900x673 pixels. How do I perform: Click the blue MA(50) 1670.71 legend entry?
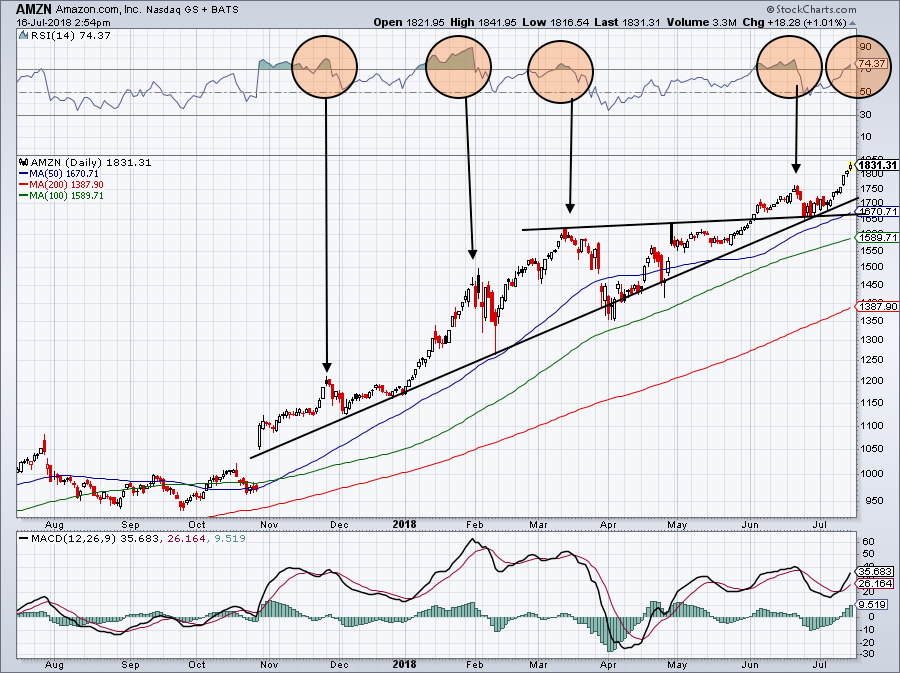click(59, 173)
